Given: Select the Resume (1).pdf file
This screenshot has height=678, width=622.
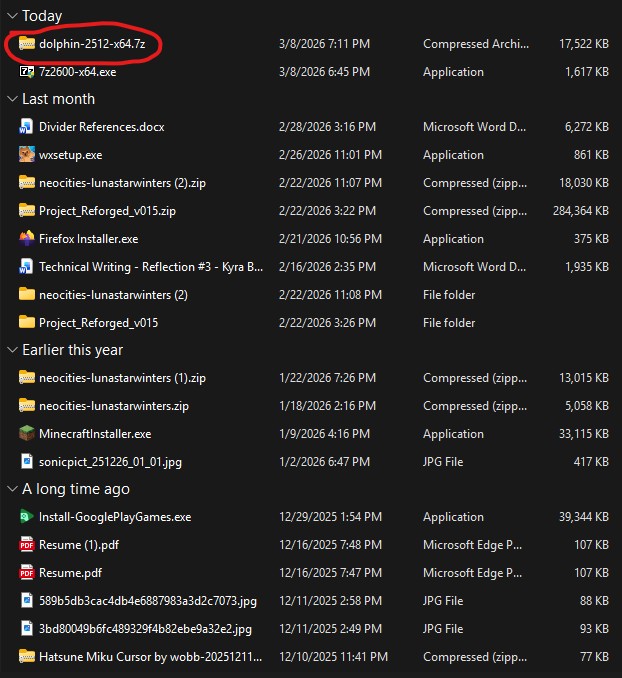Looking at the screenshot, I should 80,545.
